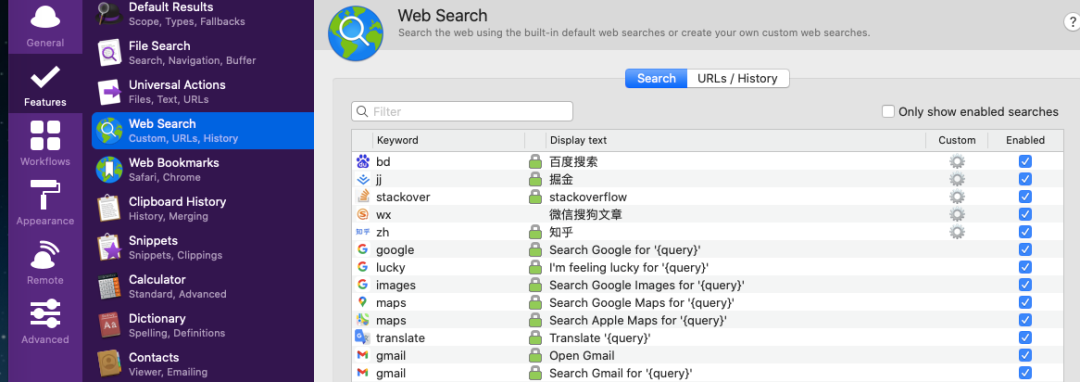
Task: Click the Baidu icon in bd row
Action: click(x=363, y=162)
